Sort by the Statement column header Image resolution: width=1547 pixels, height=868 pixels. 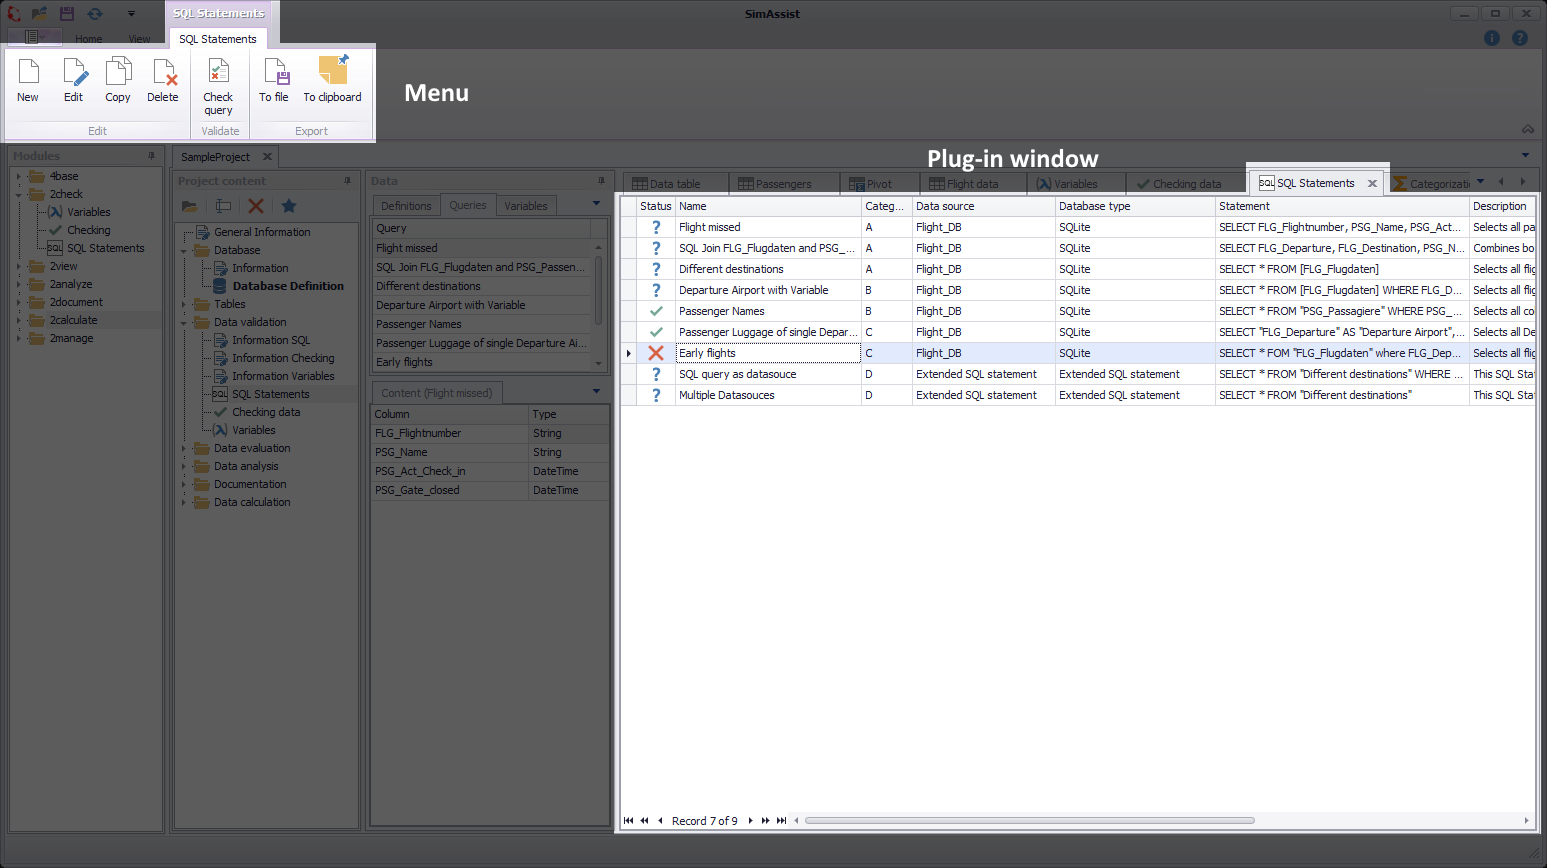click(1342, 206)
